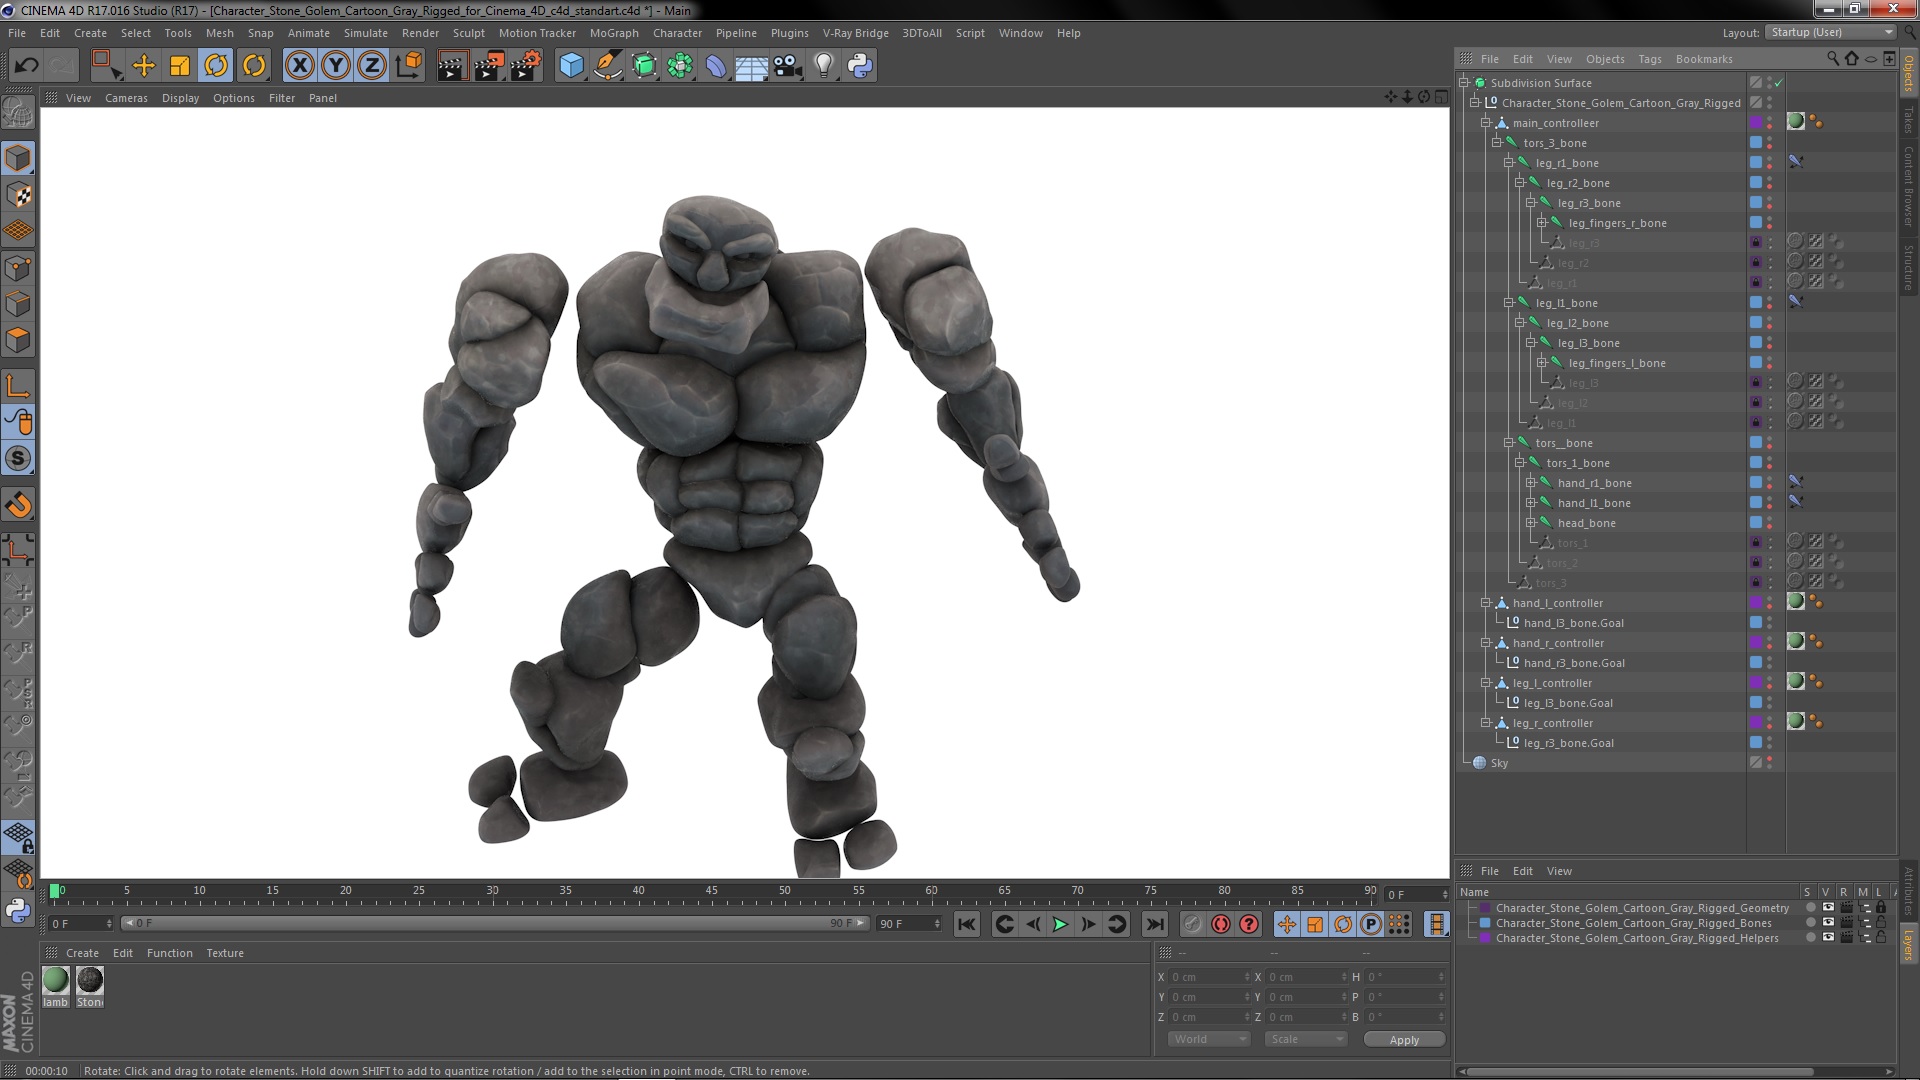This screenshot has height=1080, width=1920.
Task: Toggle Y axis lock
Action: (x=336, y=66)
